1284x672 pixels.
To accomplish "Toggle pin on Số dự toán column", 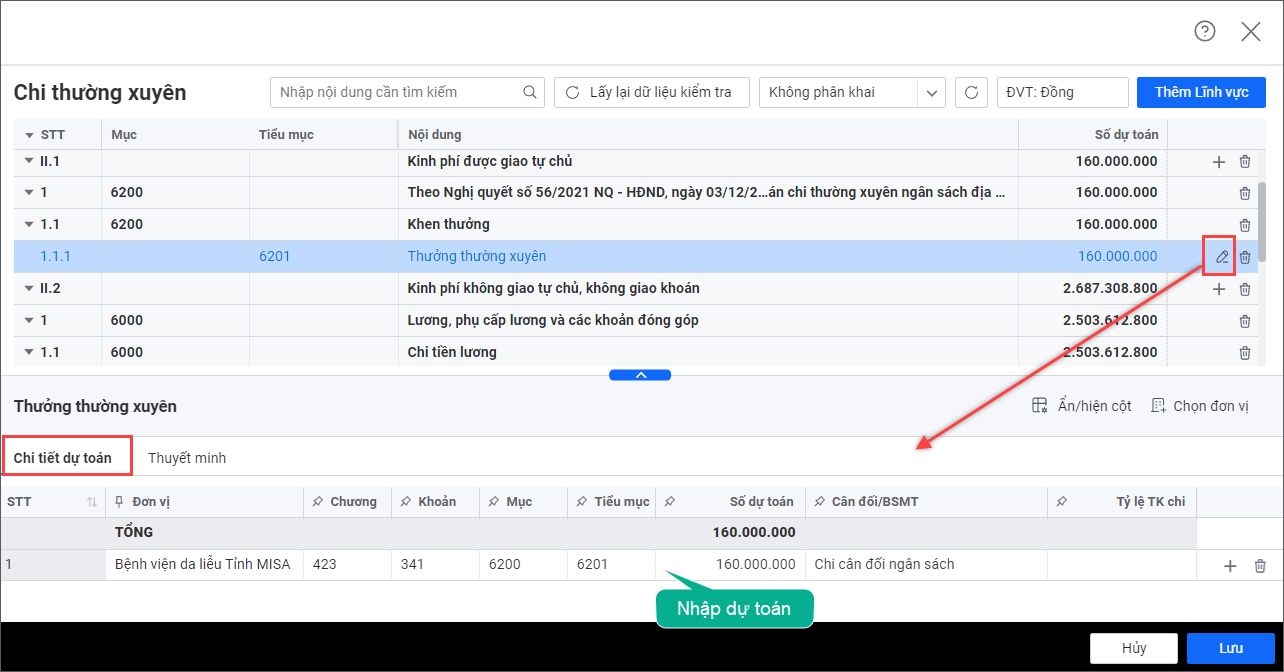I will [x=670, y=502].
